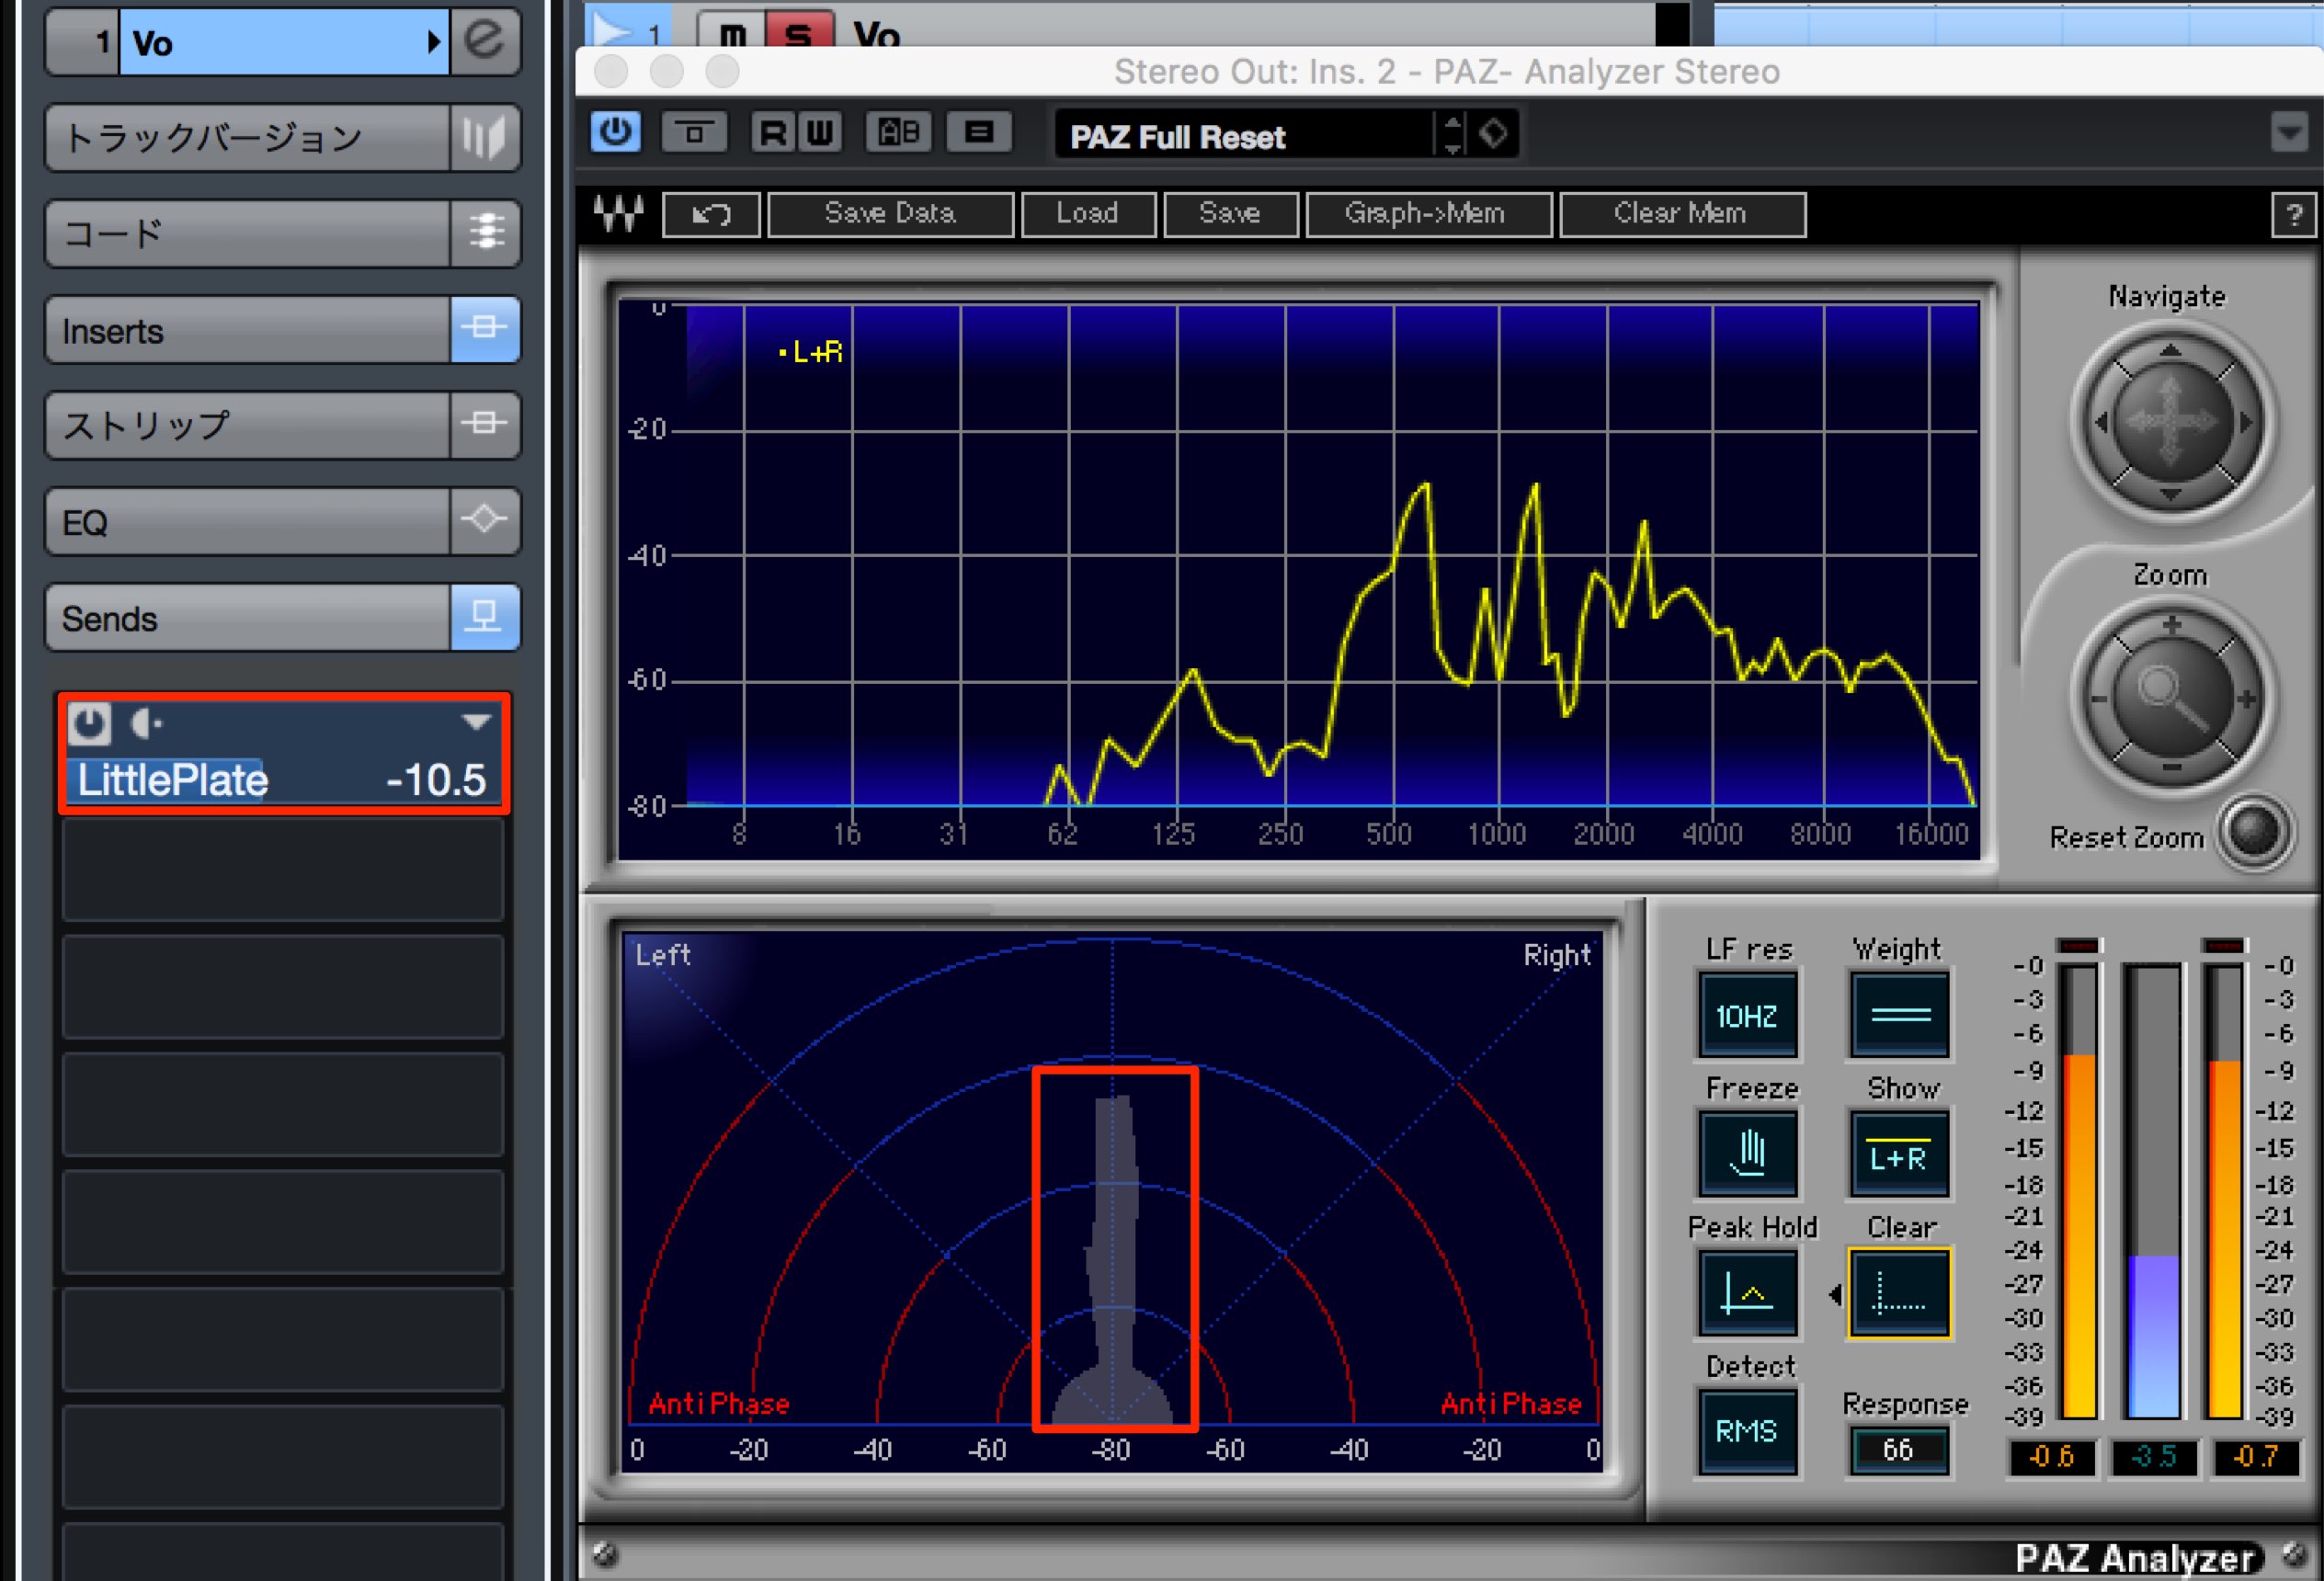This screenshot has width=2324, height=1581.
Task: Click the left meter clip indicator
Action: tap(2079, 945)
